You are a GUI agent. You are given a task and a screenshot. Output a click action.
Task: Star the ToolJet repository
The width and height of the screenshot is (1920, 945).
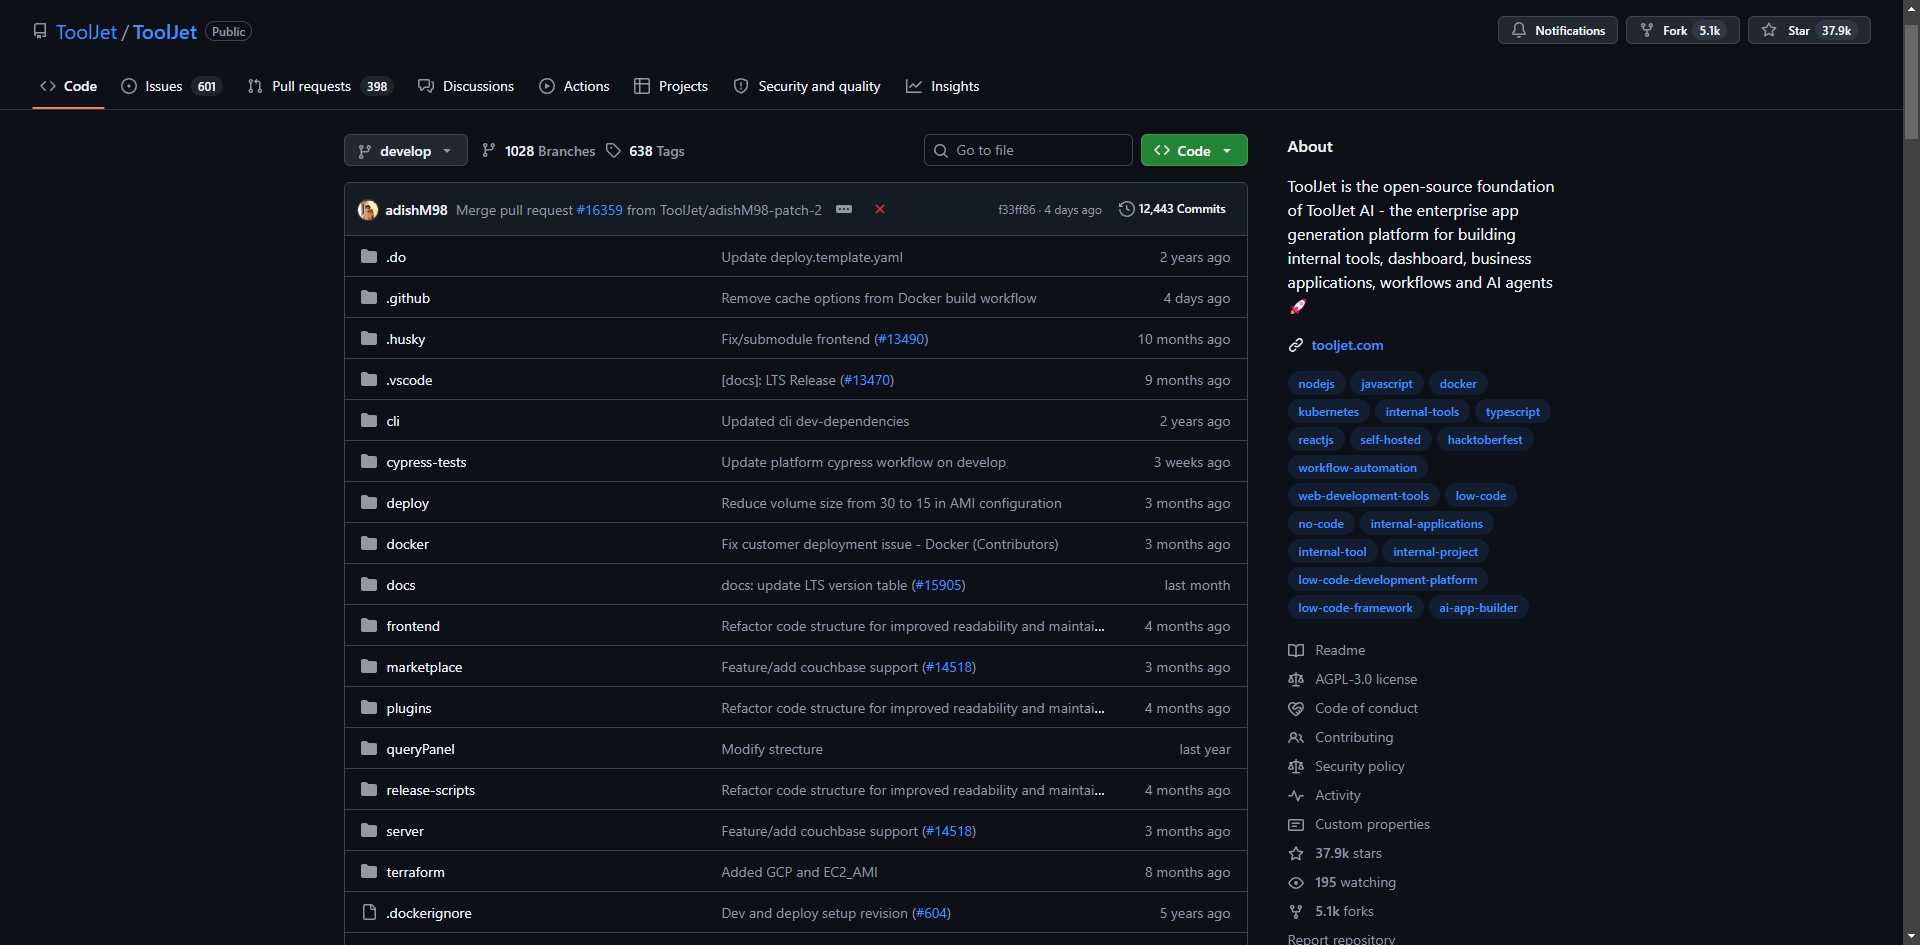pos(1808,30)
